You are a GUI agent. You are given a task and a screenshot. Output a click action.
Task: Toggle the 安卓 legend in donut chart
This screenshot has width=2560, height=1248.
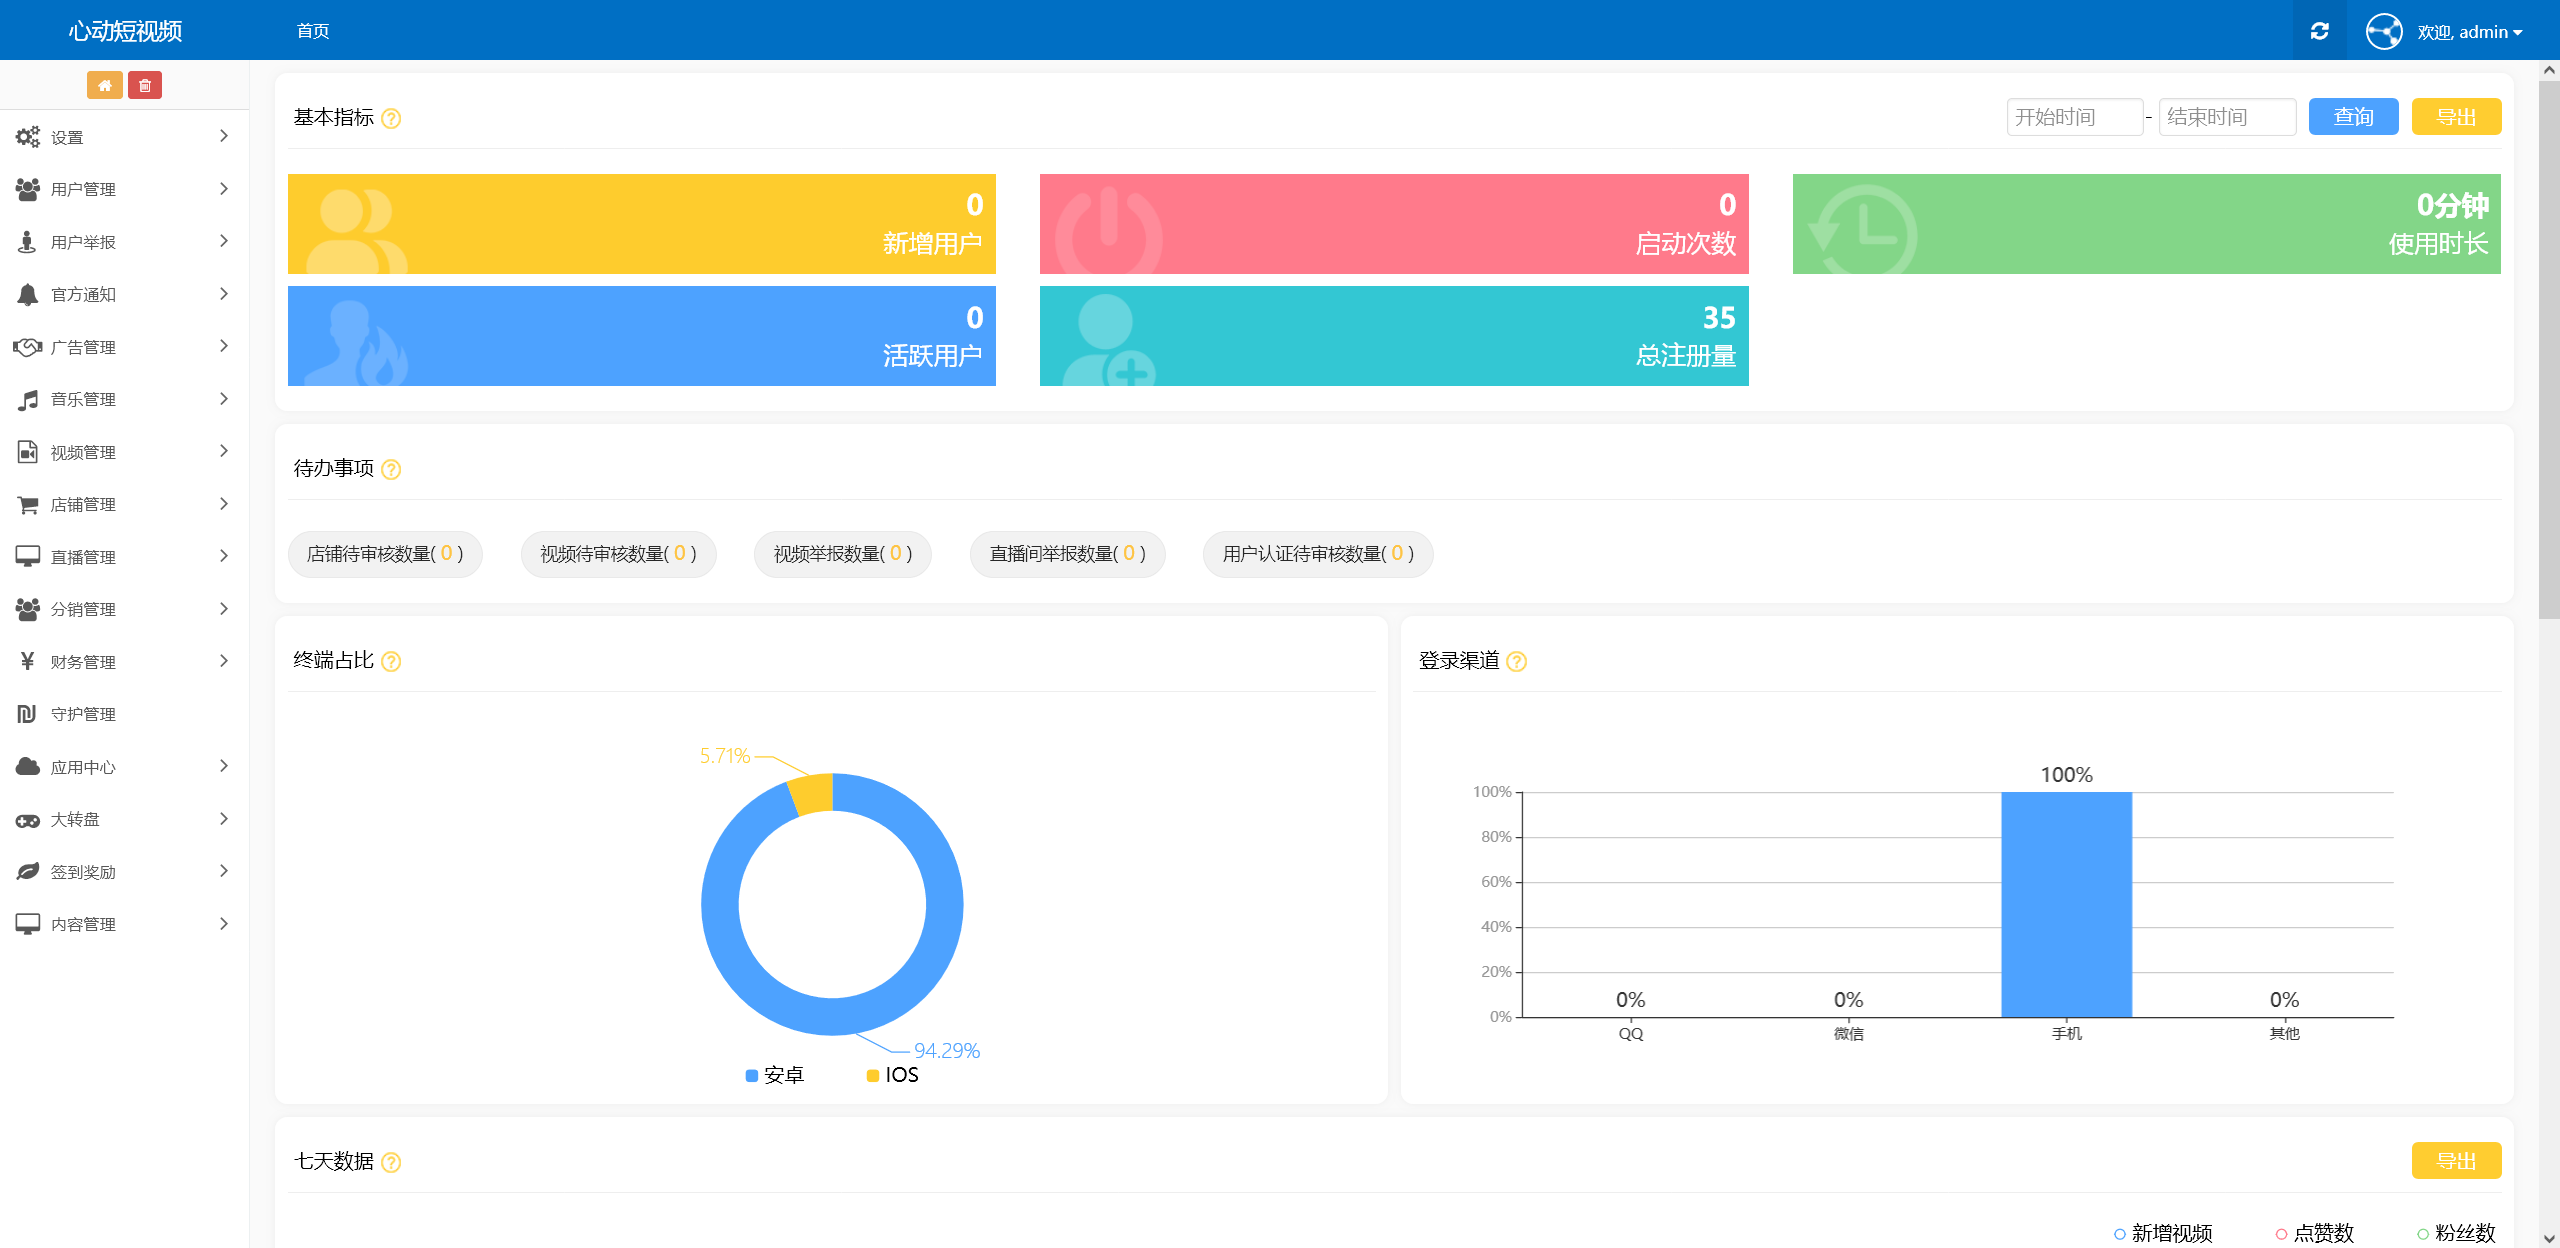(x=776, y=1074)
